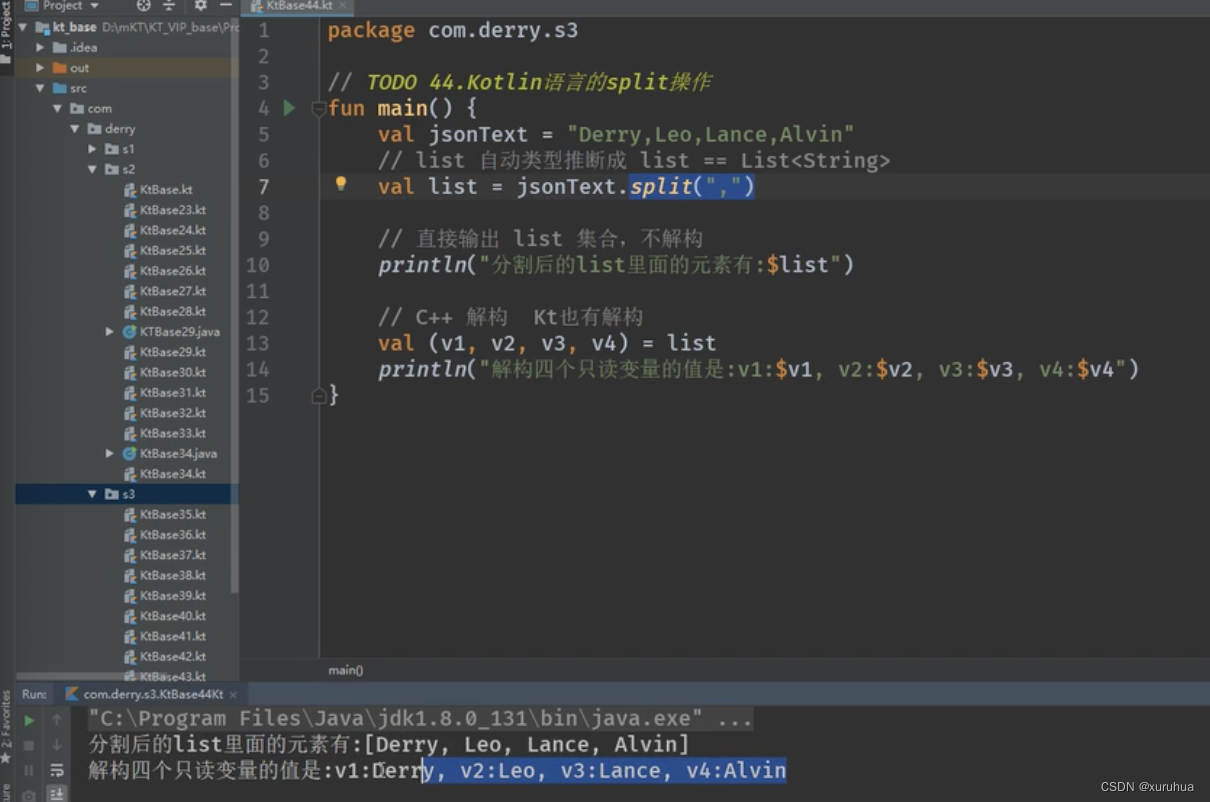Select KtBase23.kt file
The width and height of the screenshot is (1210, 802).
pos(165,210)
